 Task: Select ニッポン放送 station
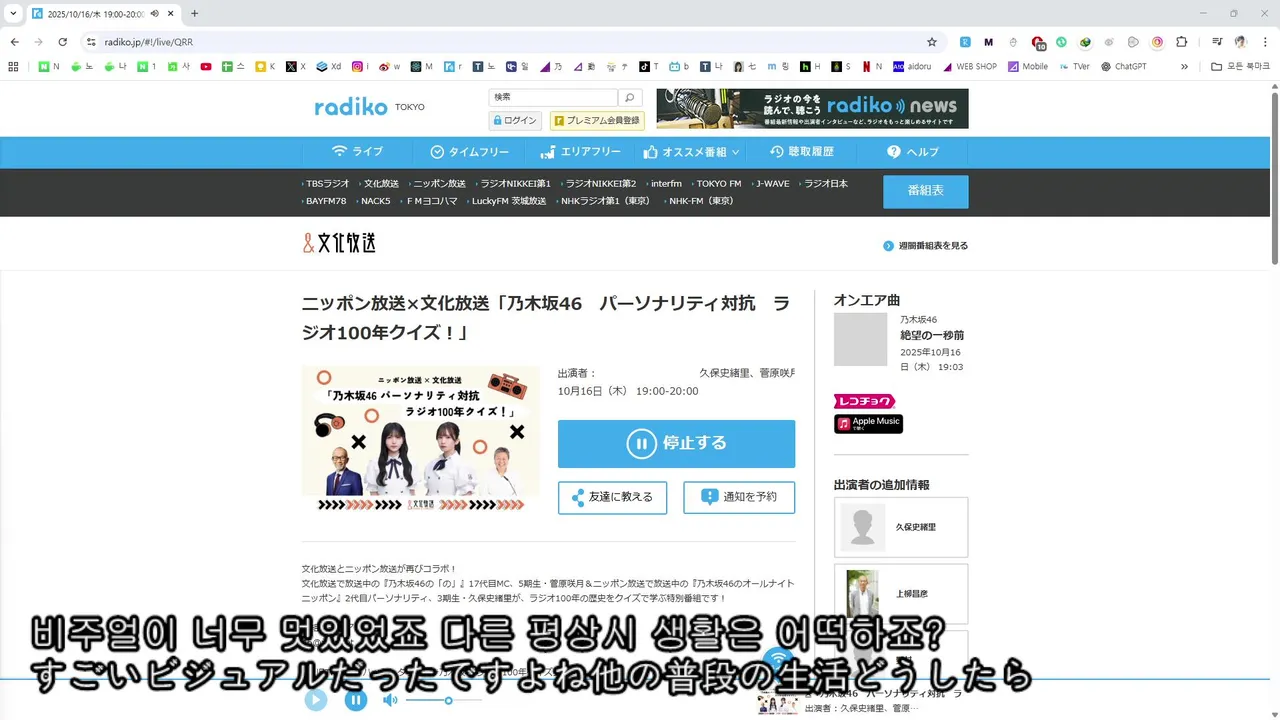(x=438, y=184)
